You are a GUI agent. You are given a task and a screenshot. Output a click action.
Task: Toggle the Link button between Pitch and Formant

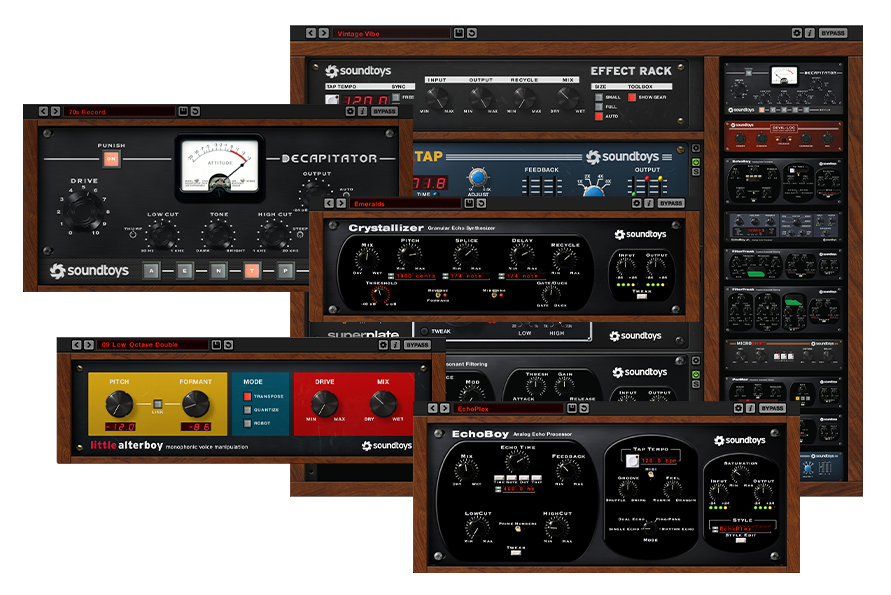point(158,404)
